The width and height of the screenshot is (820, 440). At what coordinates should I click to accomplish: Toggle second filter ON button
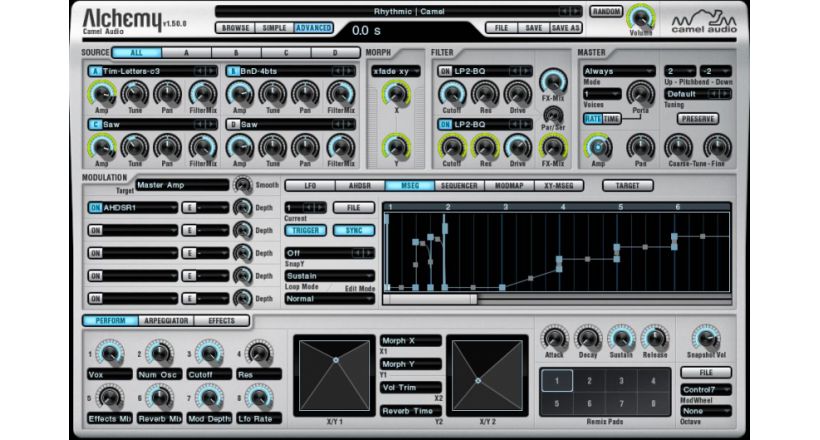click(x=445, y=125)
